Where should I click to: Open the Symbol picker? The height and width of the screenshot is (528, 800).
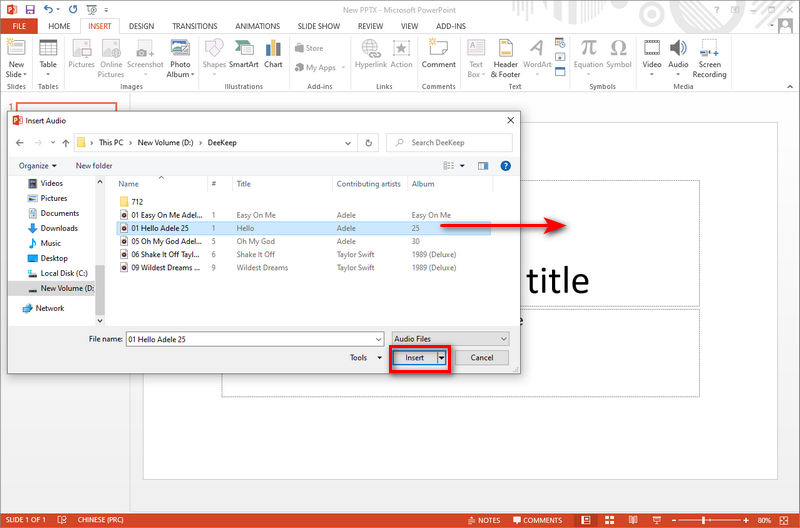(619, 54)
